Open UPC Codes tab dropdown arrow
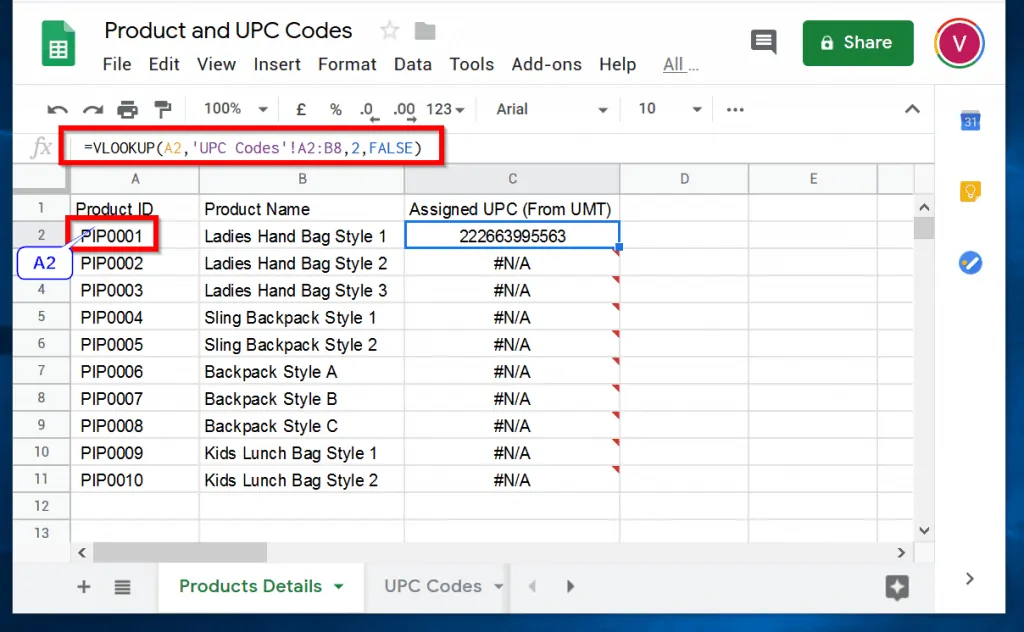 pyautogui.click(x=499, y=586)
